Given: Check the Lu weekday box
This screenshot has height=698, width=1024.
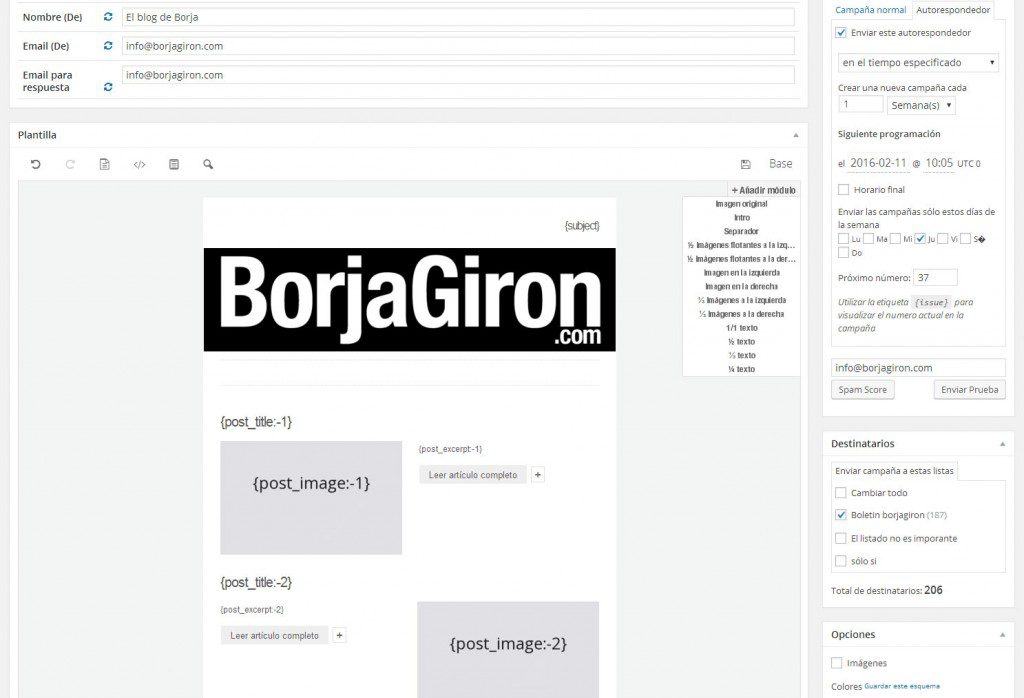Looking at the screenshot, I should point(844,239).
